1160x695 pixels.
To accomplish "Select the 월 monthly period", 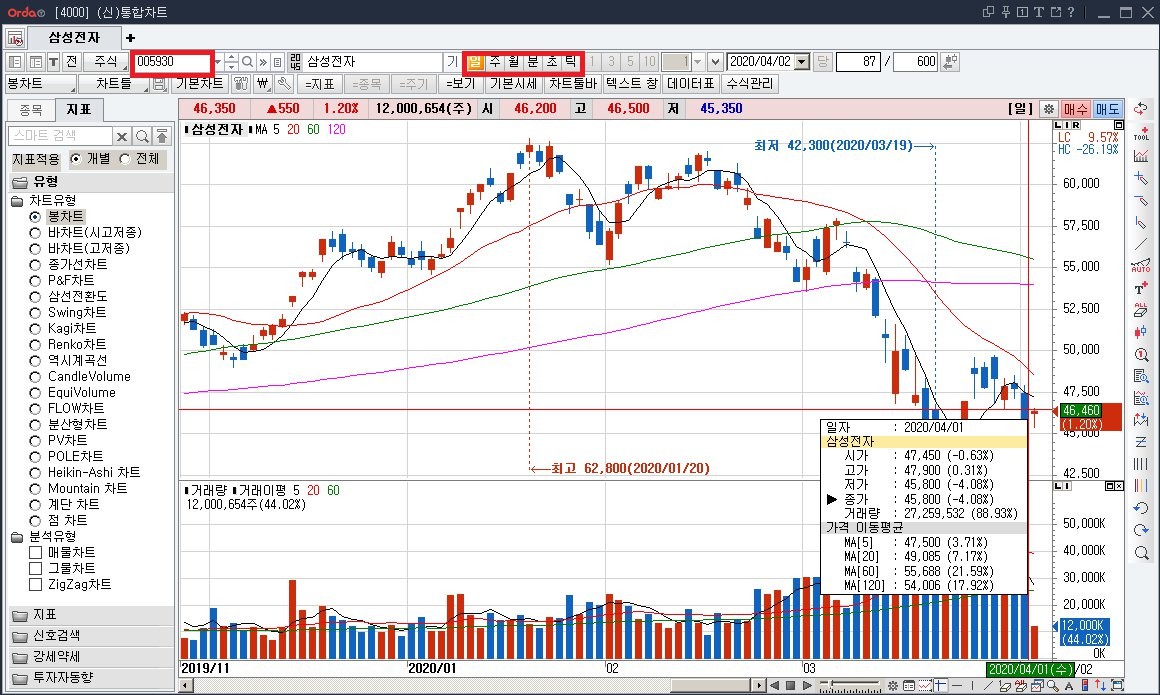I will [x=514, y=61].
